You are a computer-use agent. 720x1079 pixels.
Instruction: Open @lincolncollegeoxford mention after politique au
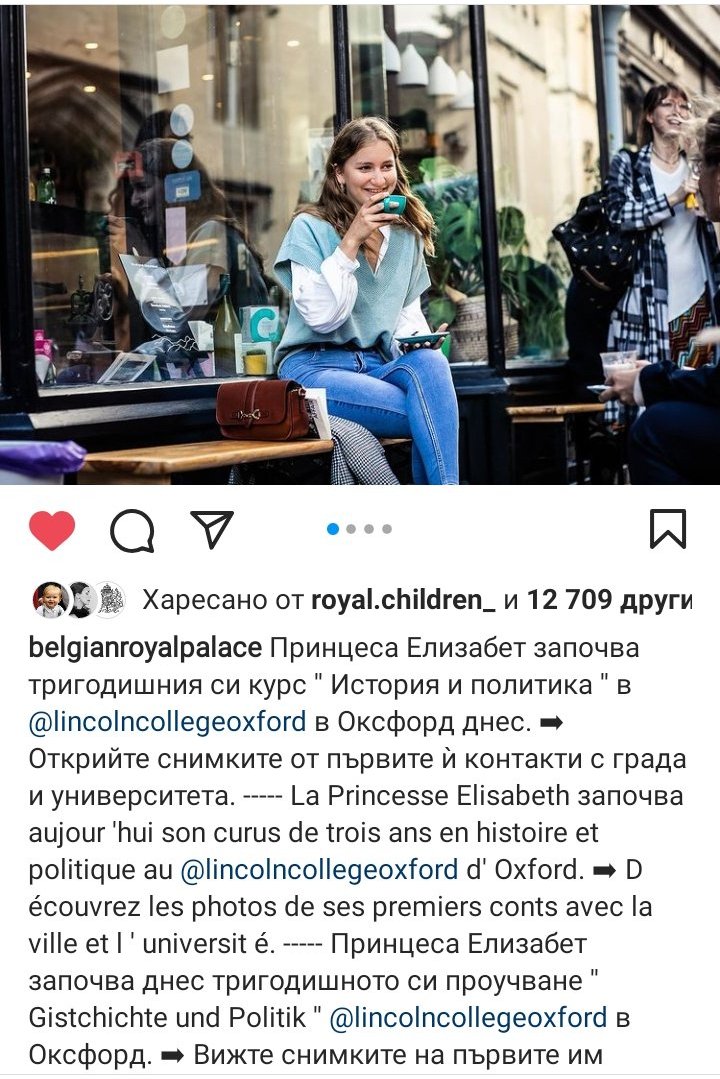(319, 870)
